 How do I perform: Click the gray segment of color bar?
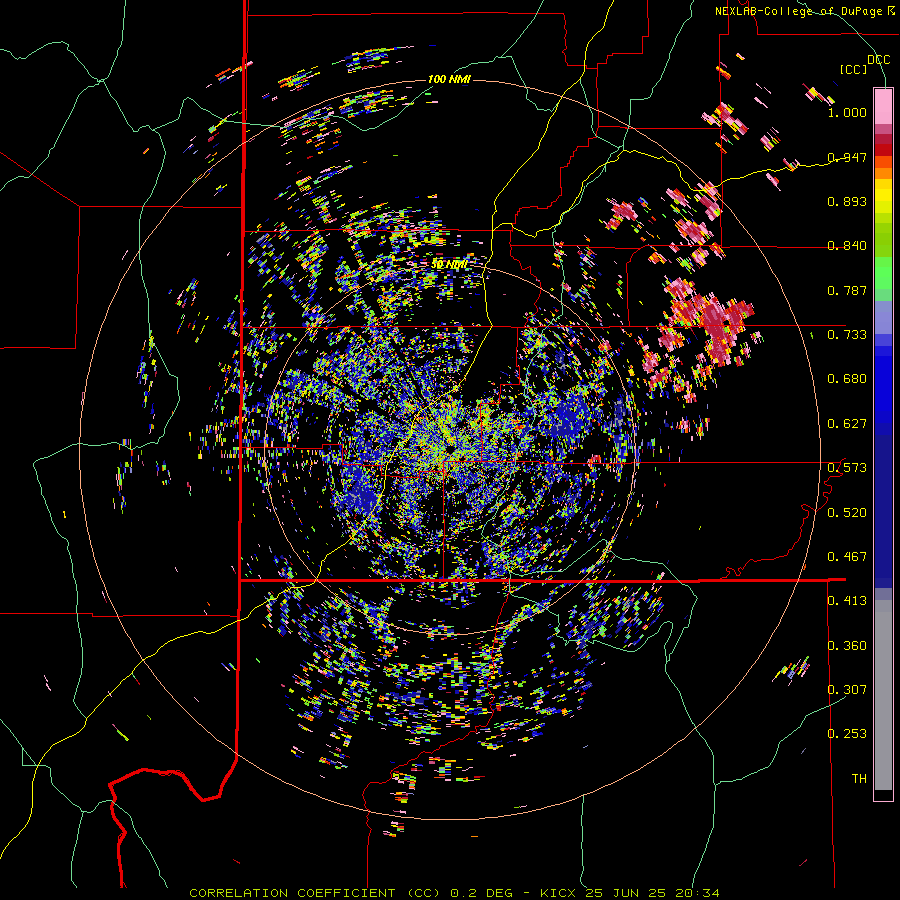[x=883, y=695]
